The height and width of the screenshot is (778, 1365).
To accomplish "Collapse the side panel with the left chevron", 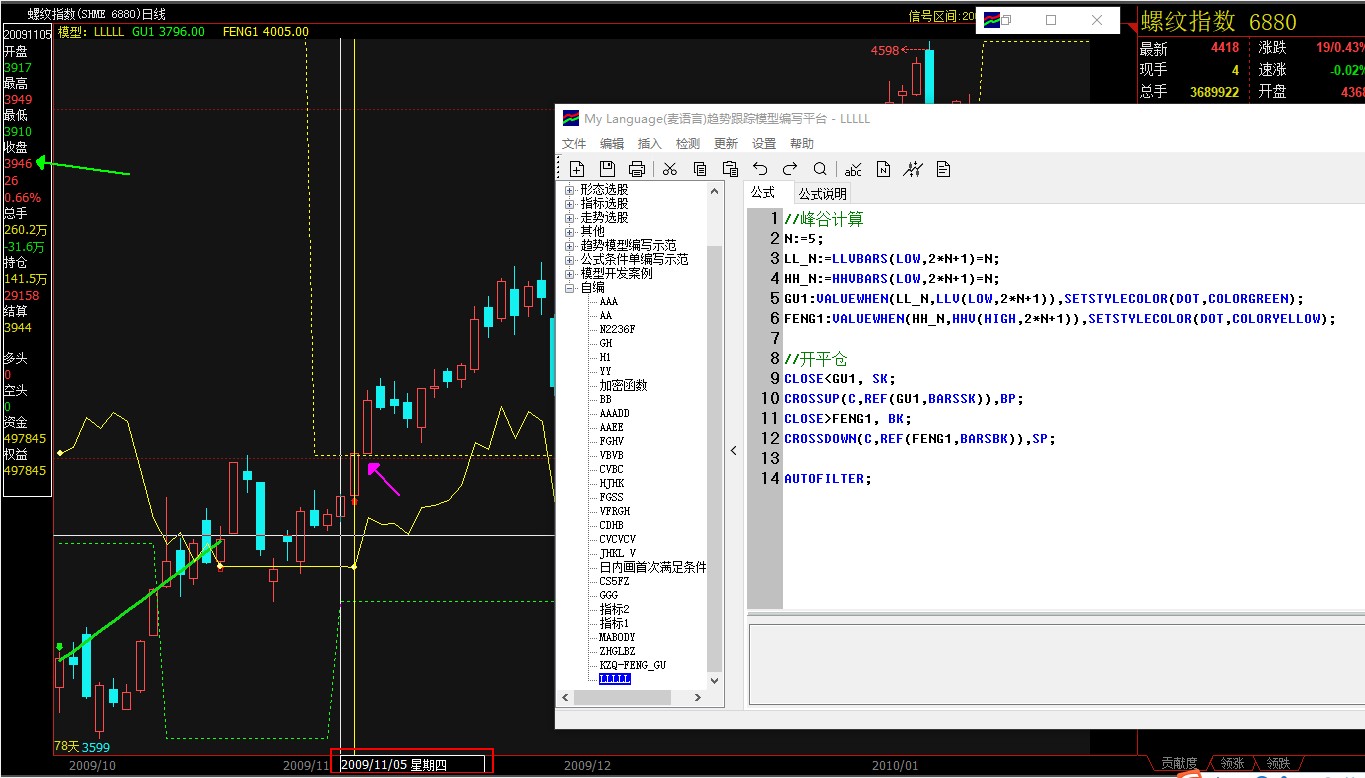I will [x=733, y=451].
